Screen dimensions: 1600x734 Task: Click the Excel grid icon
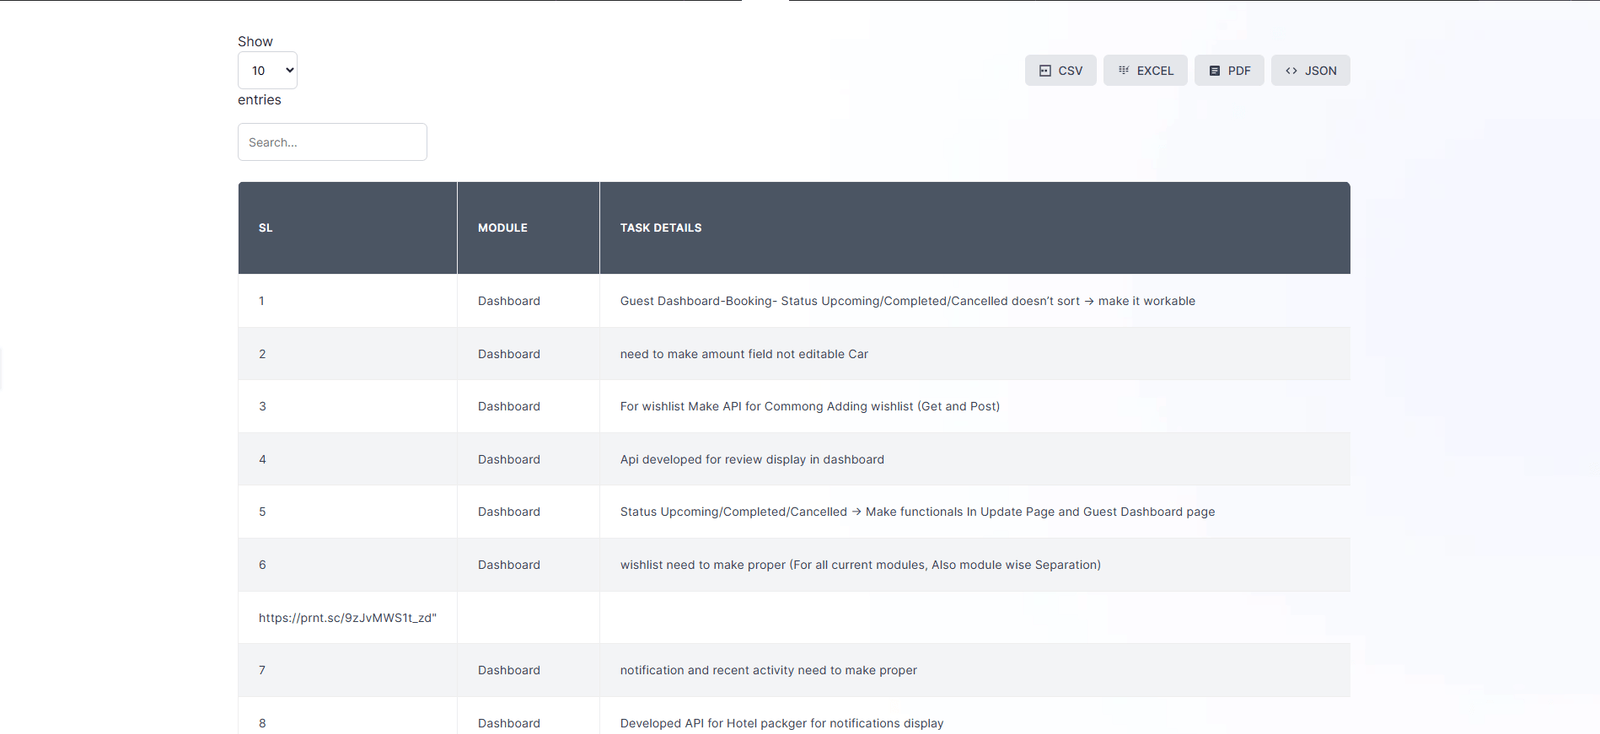click(1123, 71)
